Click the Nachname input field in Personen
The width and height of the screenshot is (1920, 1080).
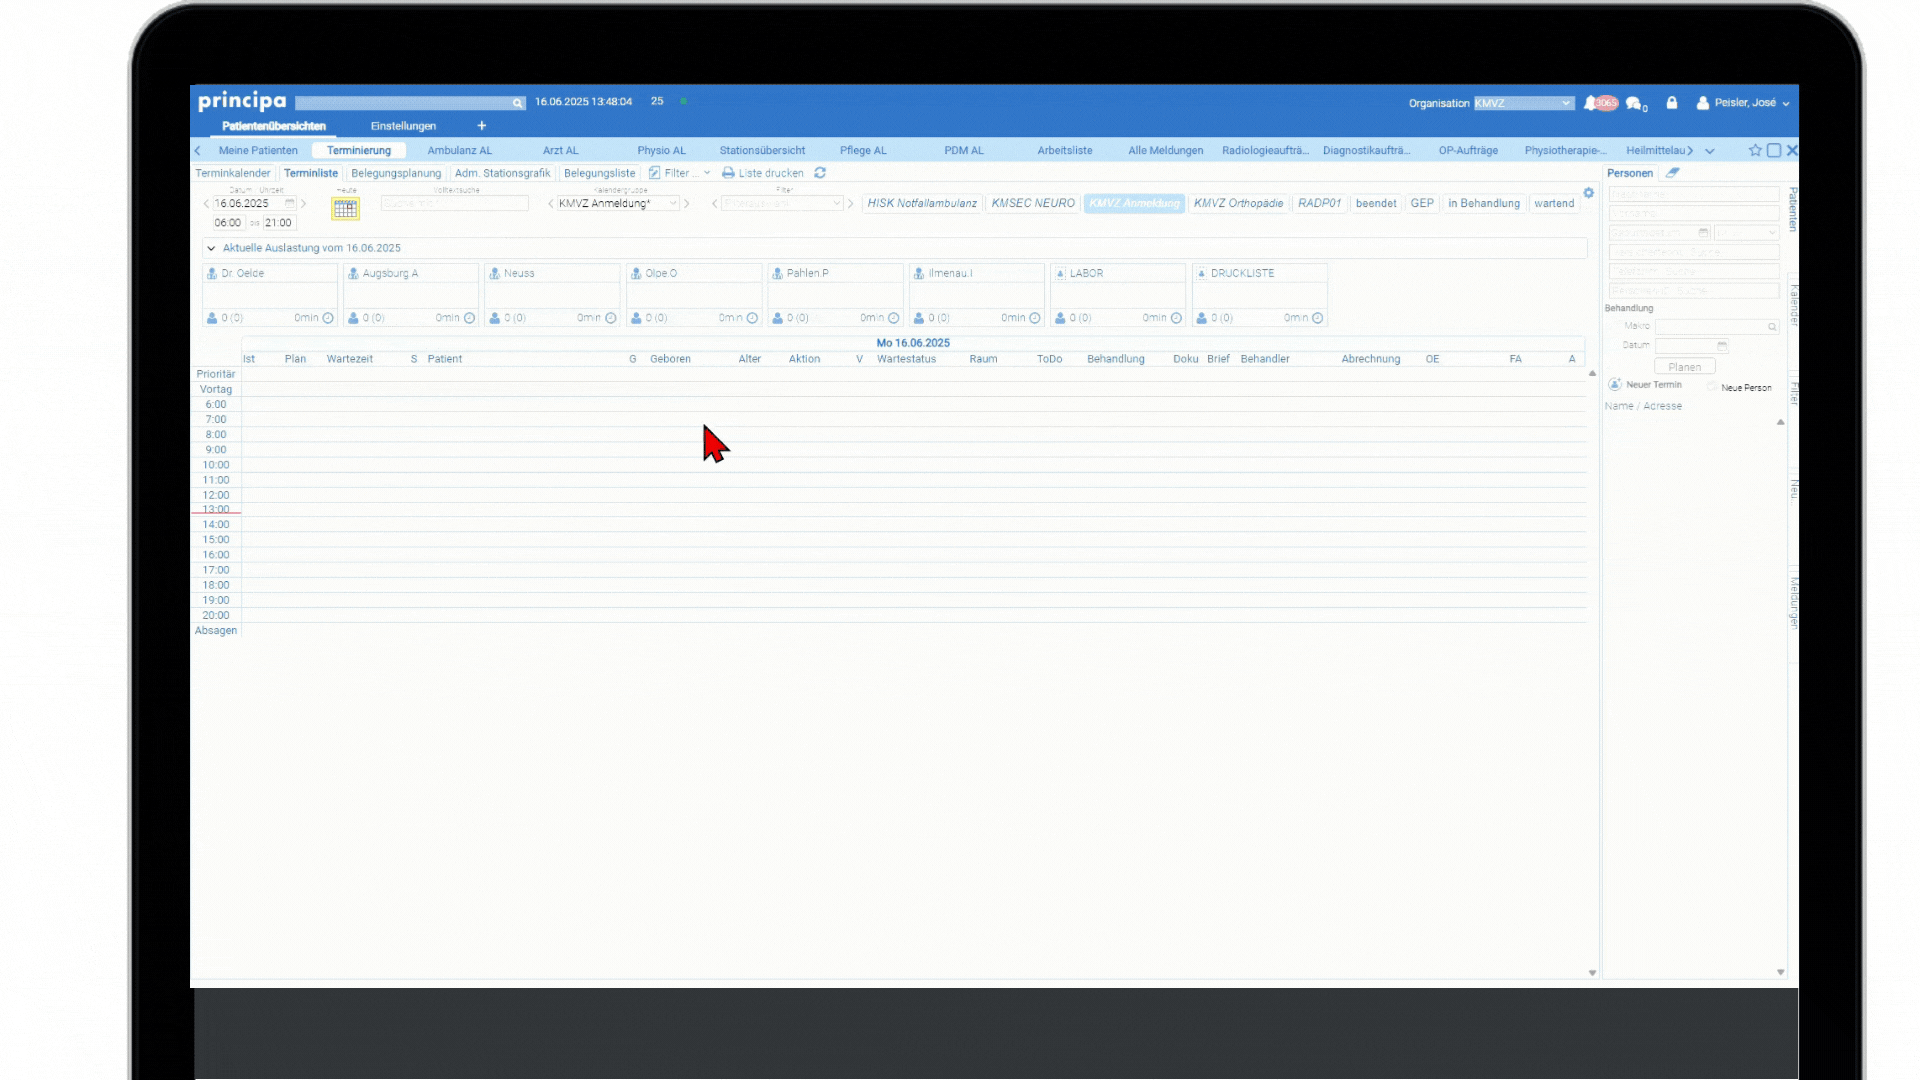[x=1694, y=194]
